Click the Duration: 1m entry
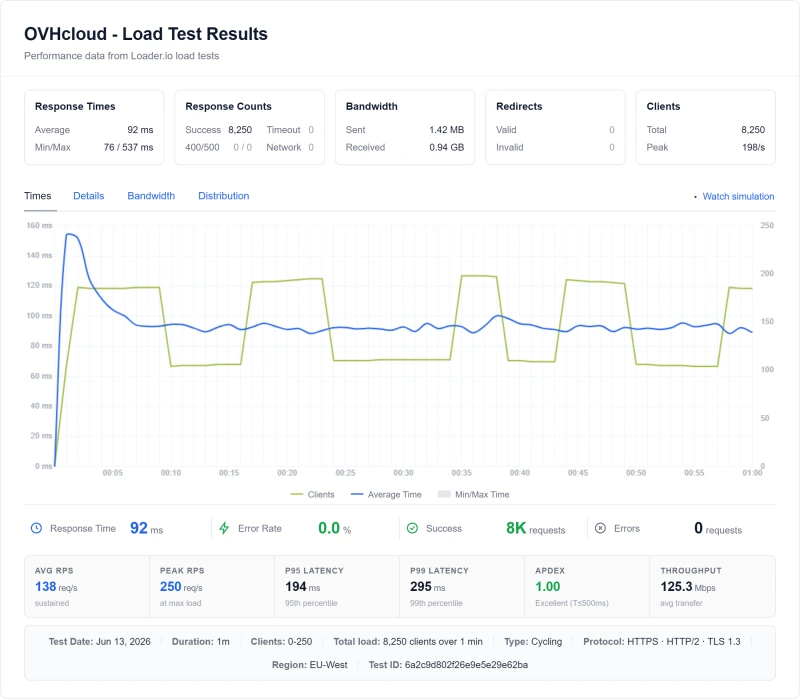The image size is (800, 699). point(201,642)
